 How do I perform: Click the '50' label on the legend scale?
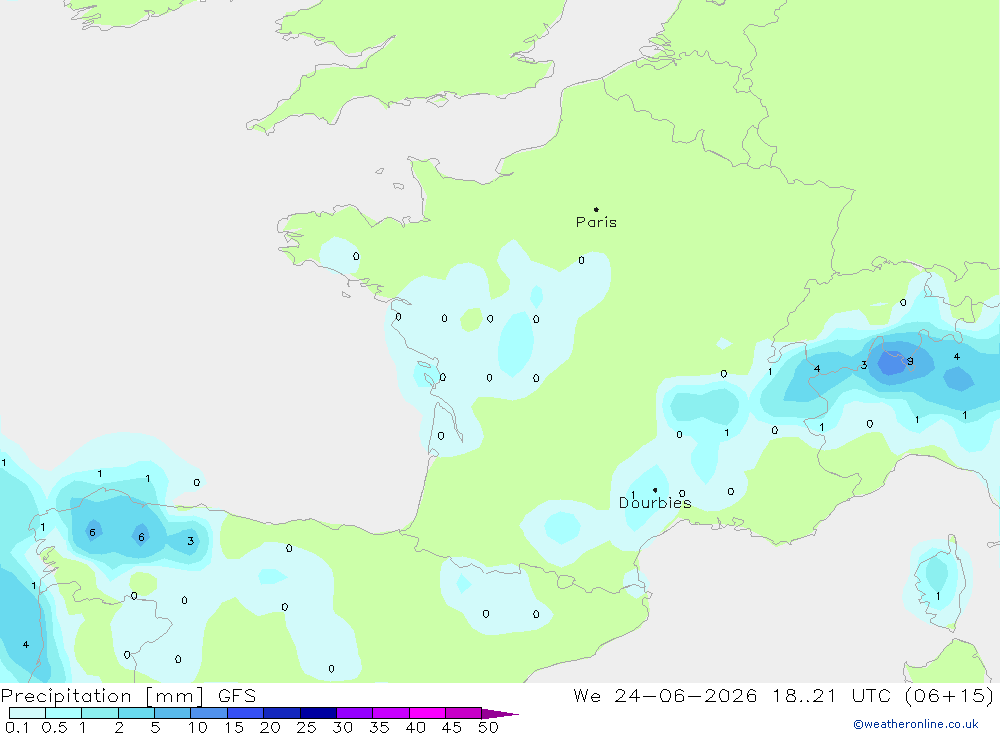click(488, 727)
